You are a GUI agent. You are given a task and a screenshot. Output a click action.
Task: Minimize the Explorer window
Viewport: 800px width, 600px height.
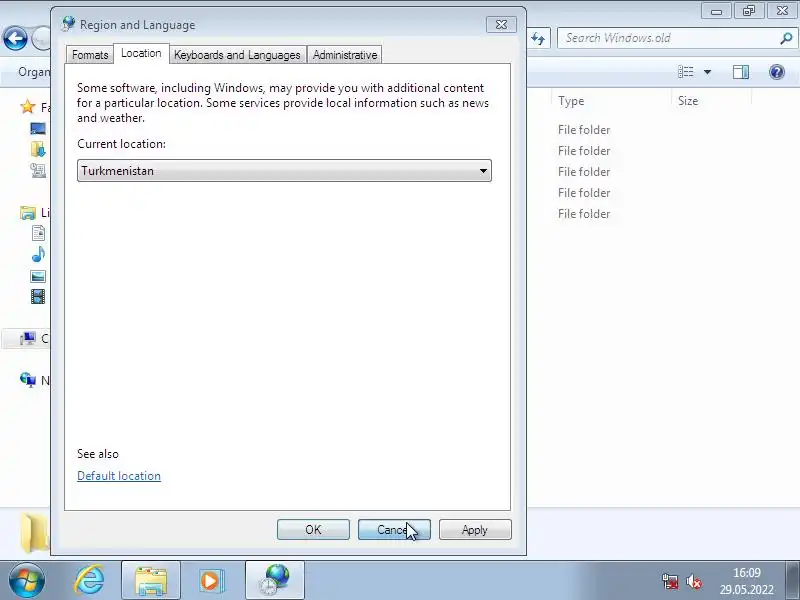click(716, 10)
